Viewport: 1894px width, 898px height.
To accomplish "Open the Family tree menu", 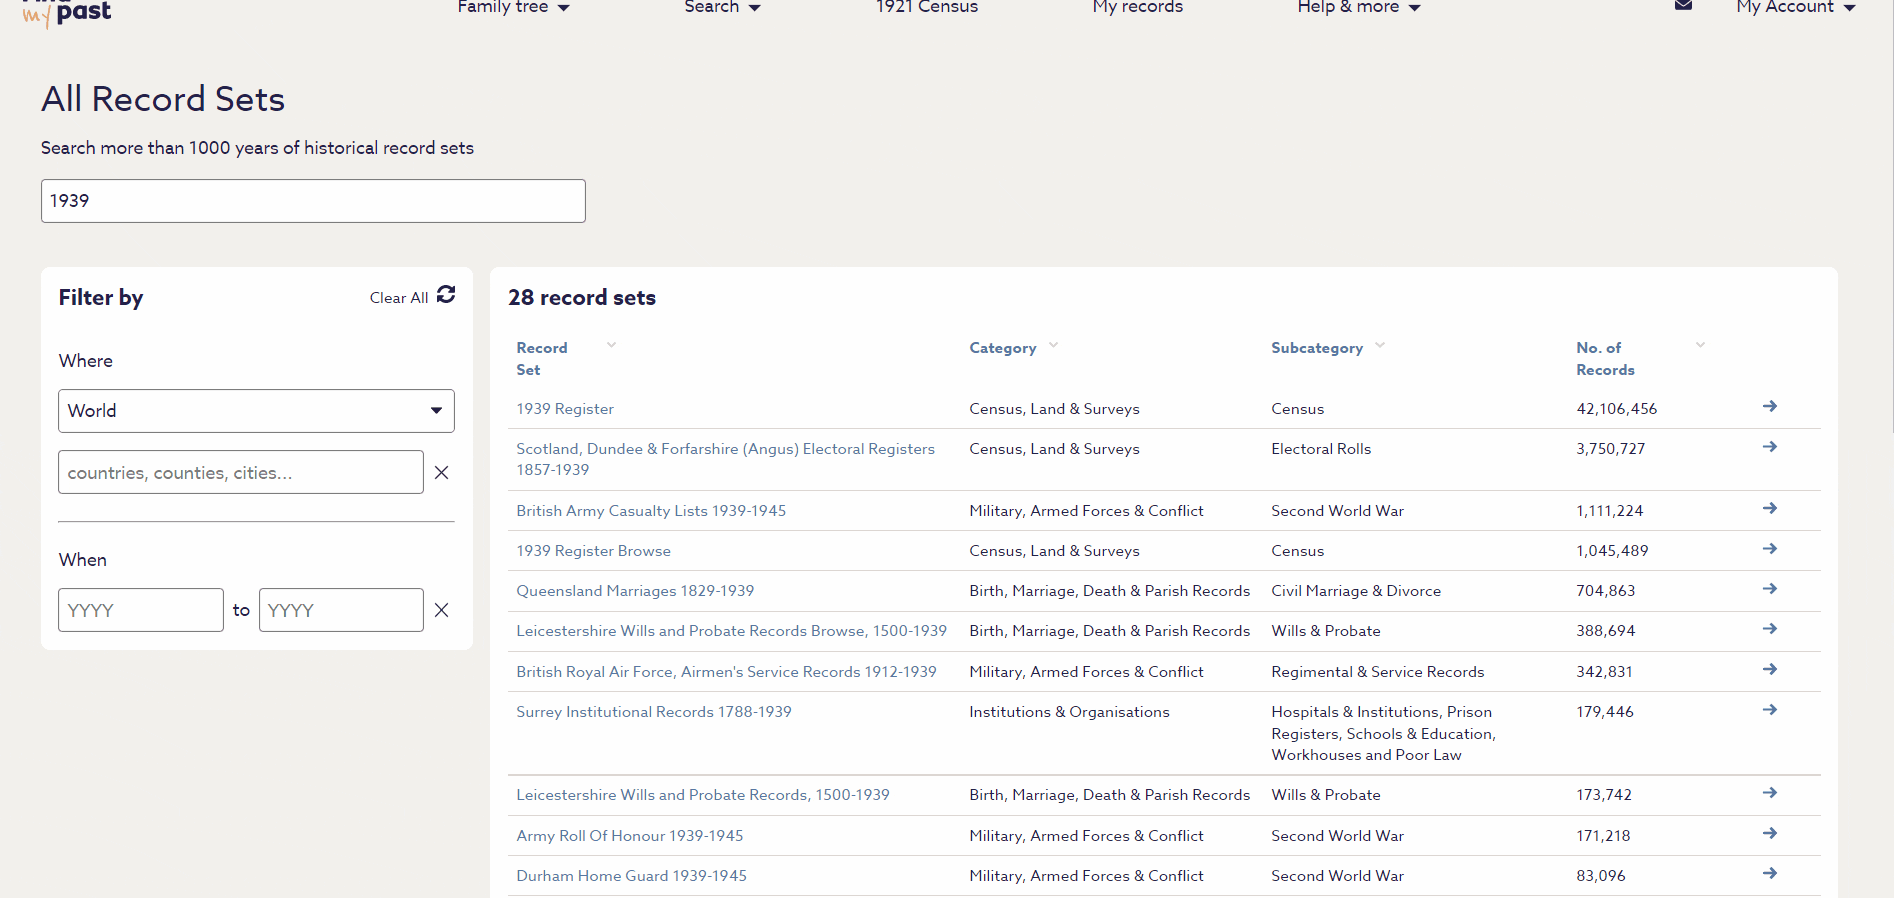I will [513, 7].
